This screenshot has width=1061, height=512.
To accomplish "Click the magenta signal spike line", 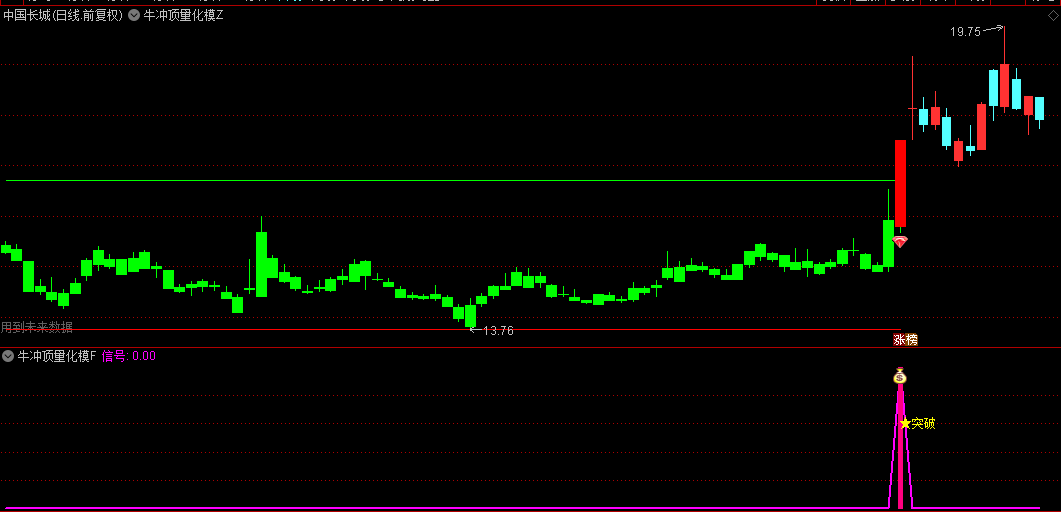I will 900,446.
